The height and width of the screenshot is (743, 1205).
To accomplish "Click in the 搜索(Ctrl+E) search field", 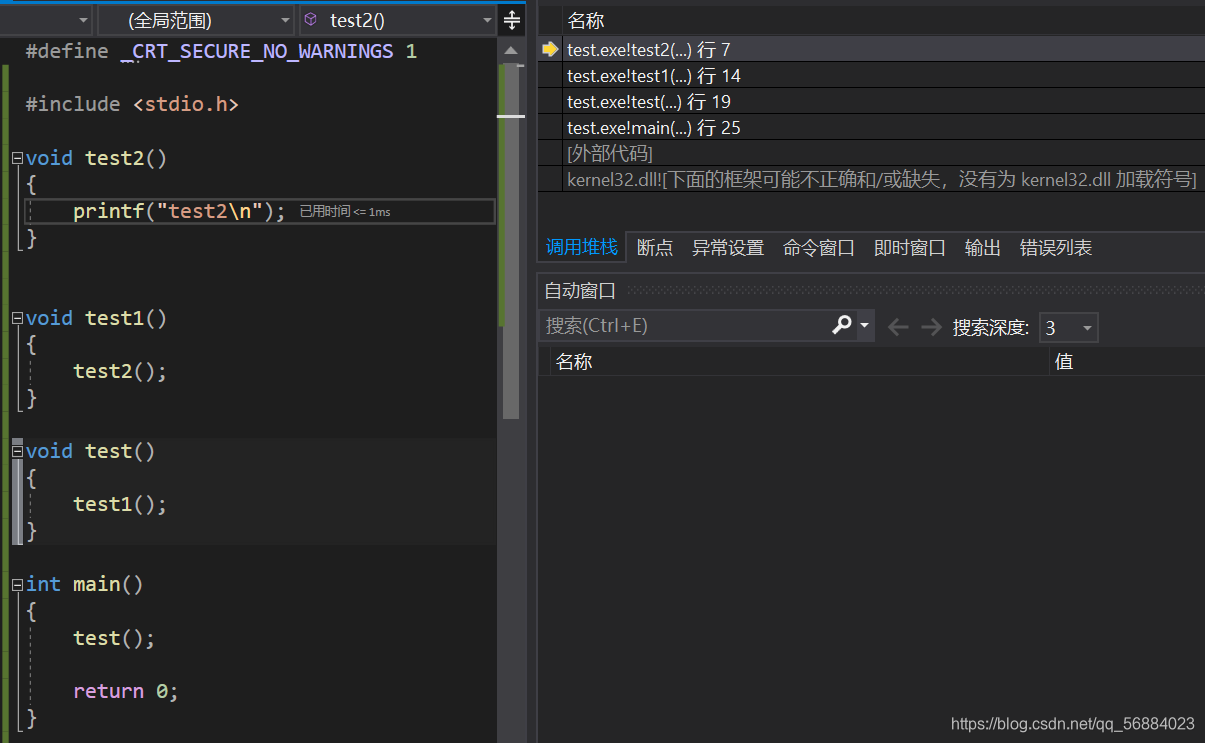I will (x=685, y=326).
